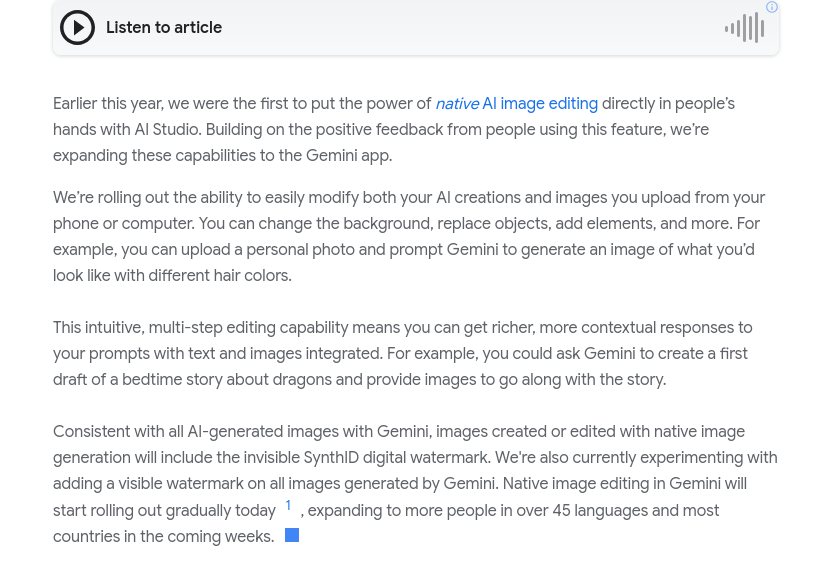The width and height of the screenshot is (832, 586).
Task: Click the empty middle of the audio player bar
Action: (470, 28)
